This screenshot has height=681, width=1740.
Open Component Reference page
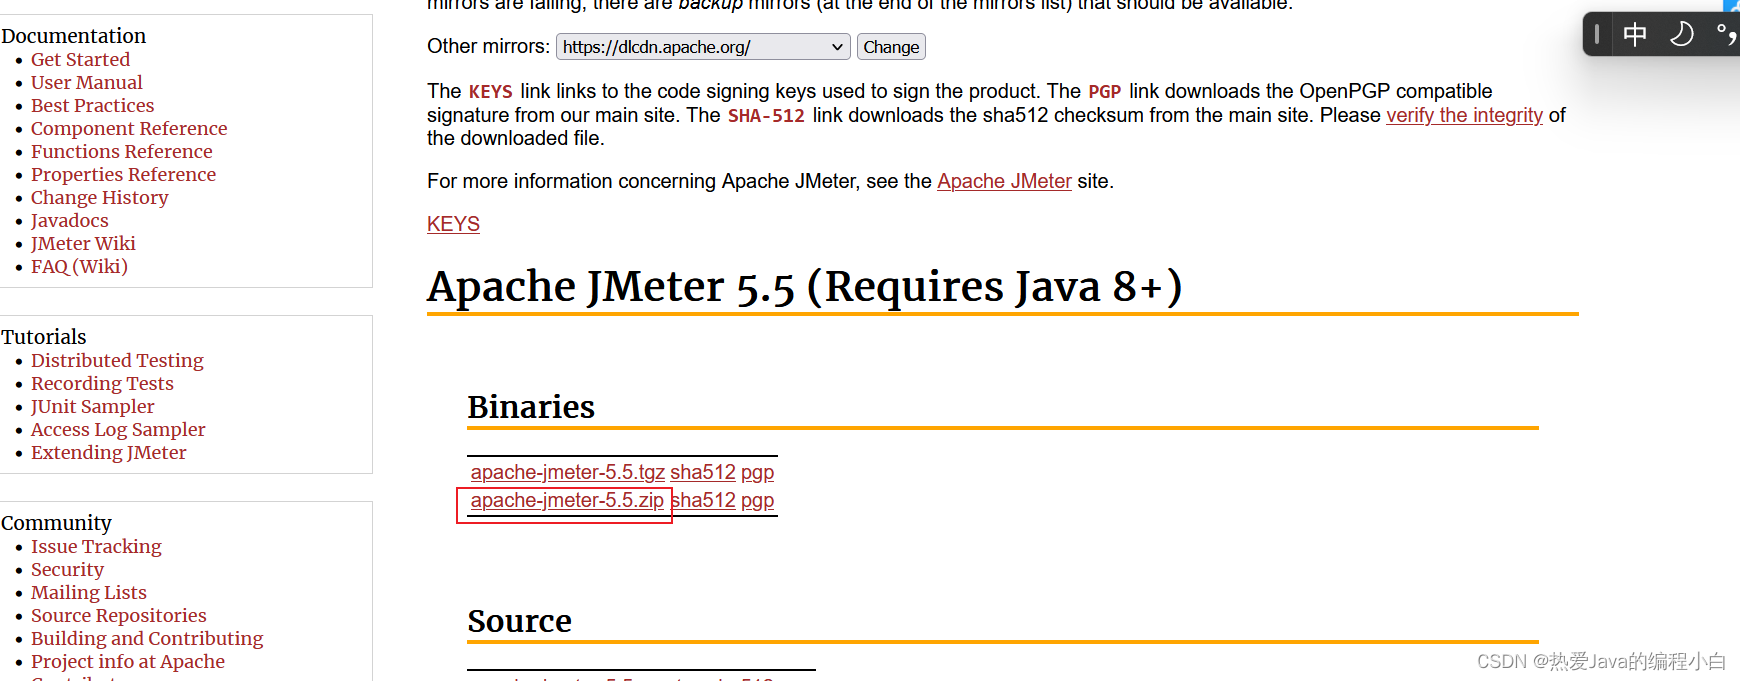click(x=129, y=129)
